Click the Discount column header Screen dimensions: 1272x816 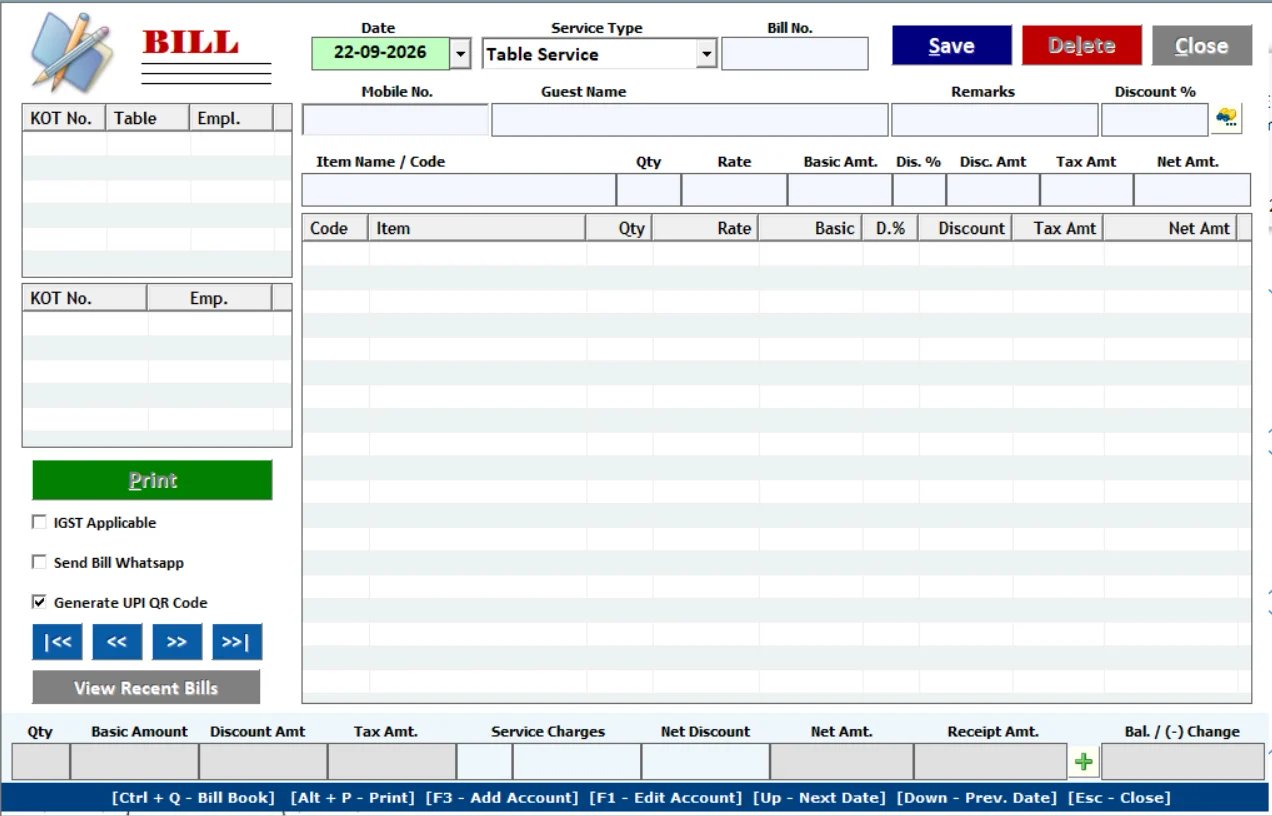(965, 228)
